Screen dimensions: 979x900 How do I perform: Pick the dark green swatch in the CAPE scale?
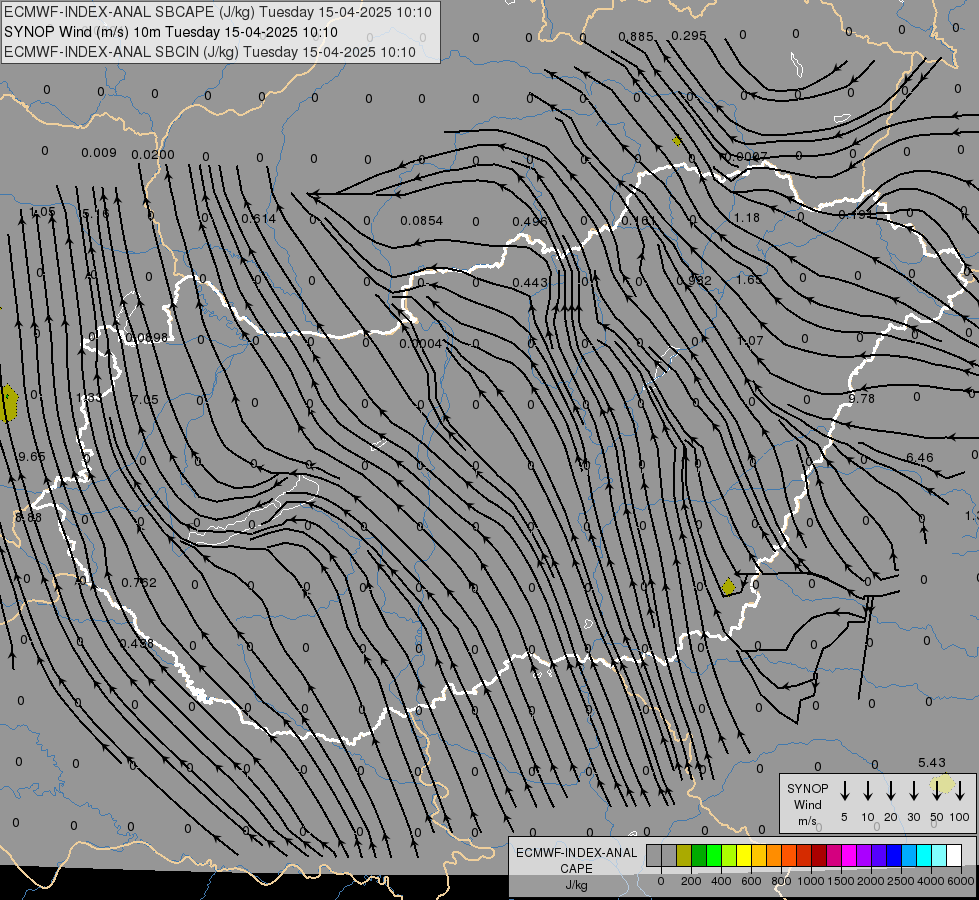tap(699, 855)
